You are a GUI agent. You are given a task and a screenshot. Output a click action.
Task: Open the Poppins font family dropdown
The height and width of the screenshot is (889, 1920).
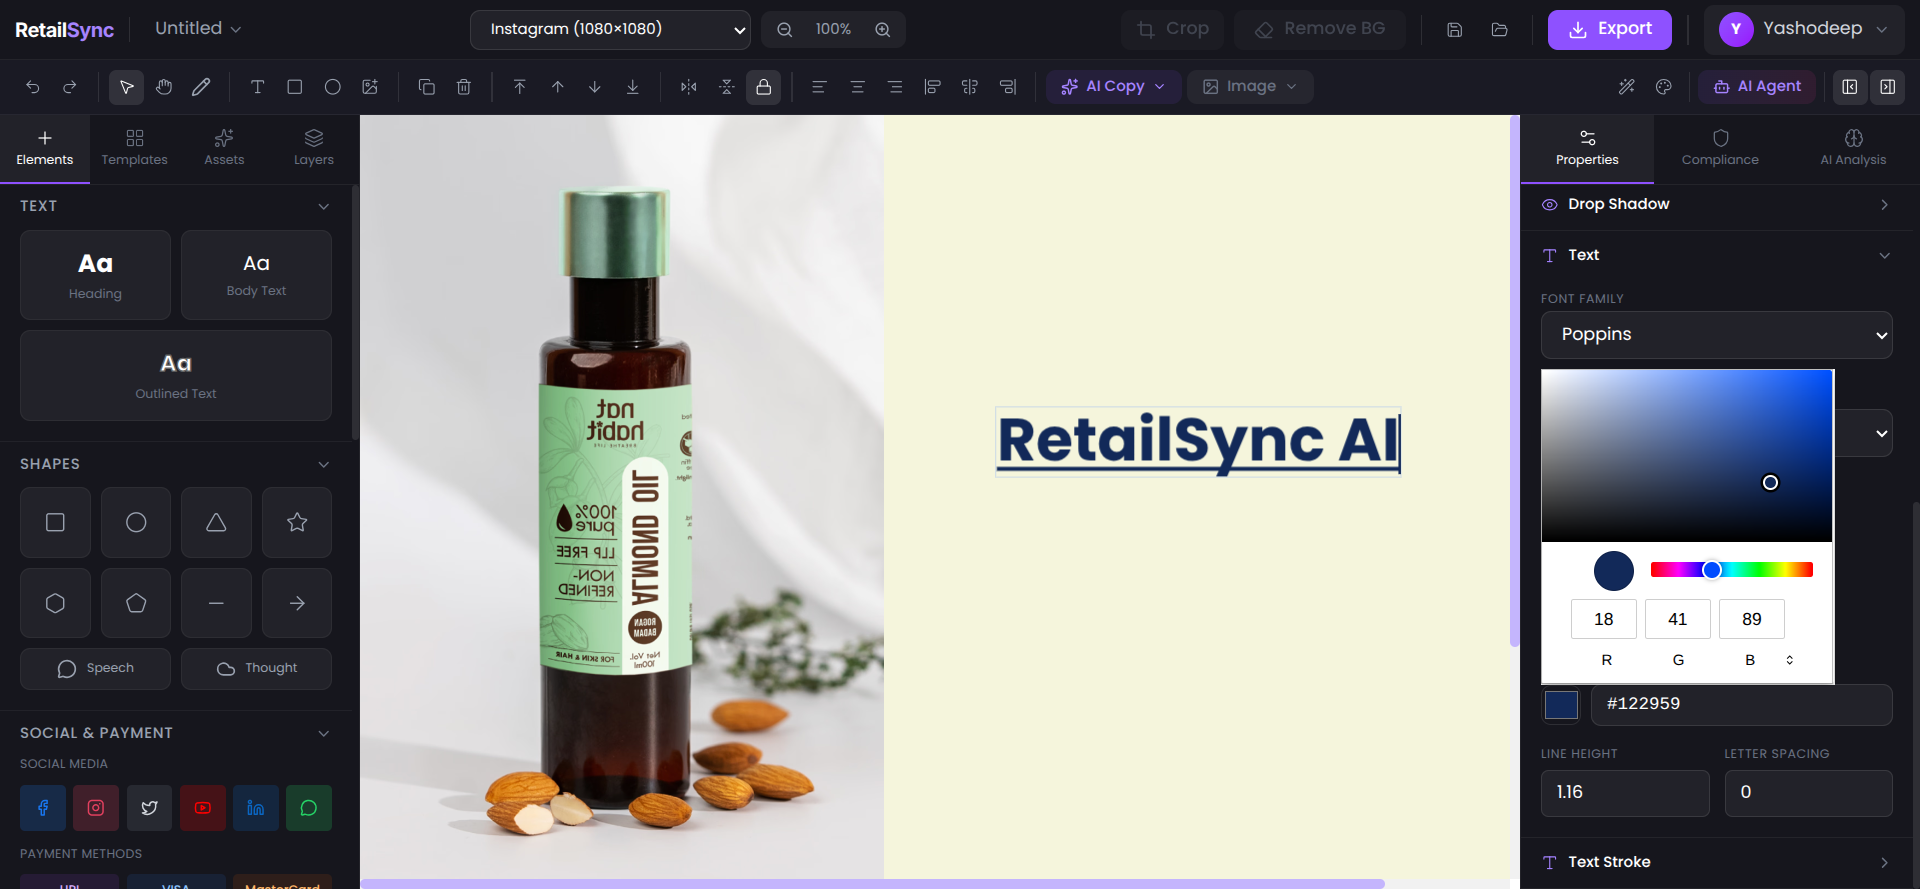pyautogui.click(x=1717, y=335)
